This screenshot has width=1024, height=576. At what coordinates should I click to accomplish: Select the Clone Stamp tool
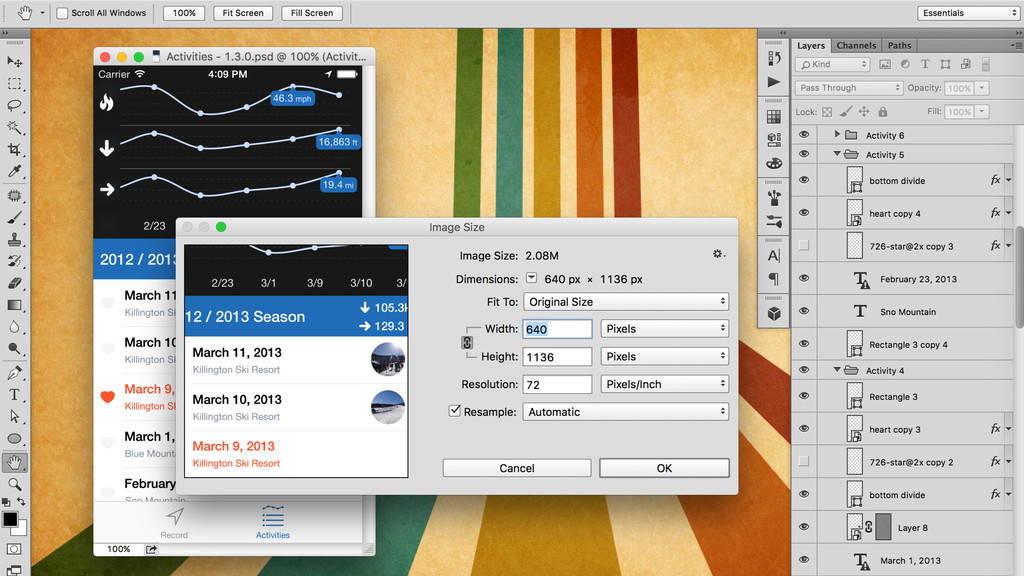coord(14,240)
